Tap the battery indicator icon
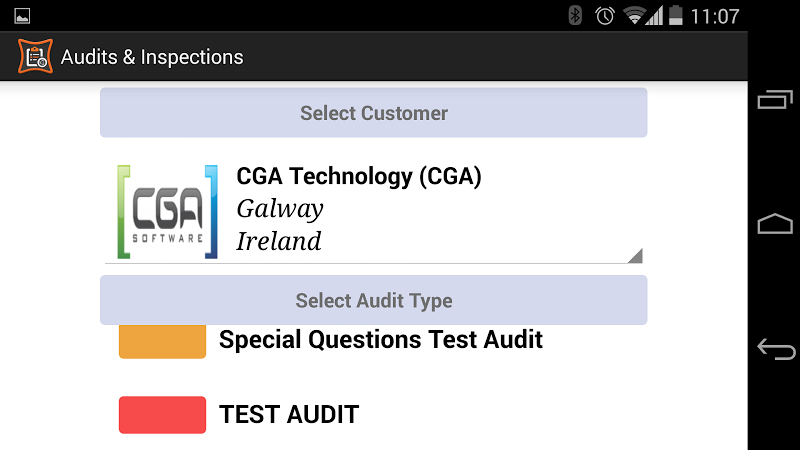 [x=676, y=15]
